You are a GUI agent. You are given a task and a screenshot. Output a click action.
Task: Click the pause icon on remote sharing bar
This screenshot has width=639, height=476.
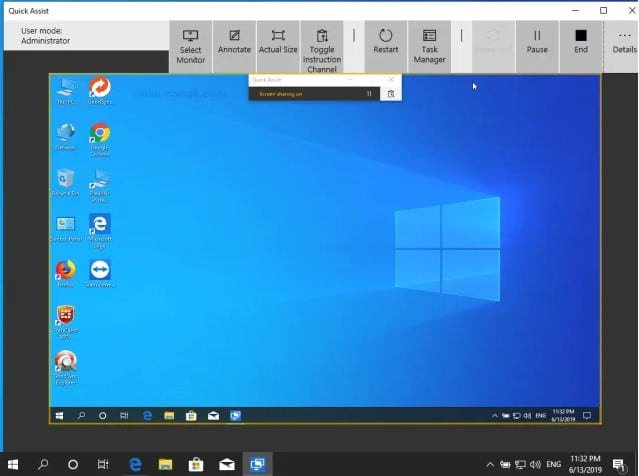tap(369, 94)
